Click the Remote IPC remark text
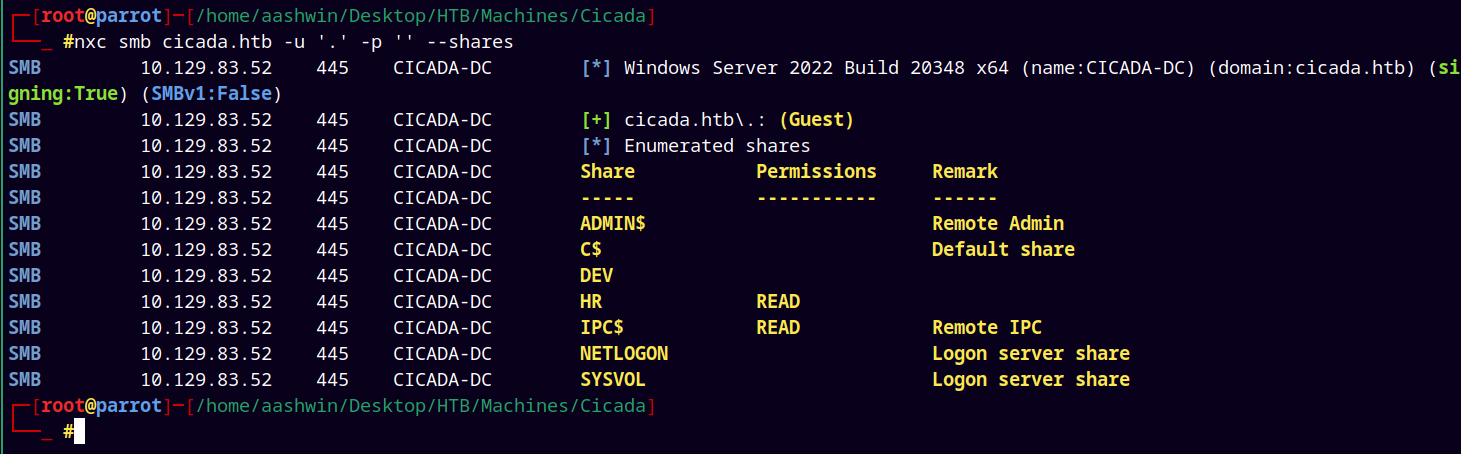 [987, 327]
